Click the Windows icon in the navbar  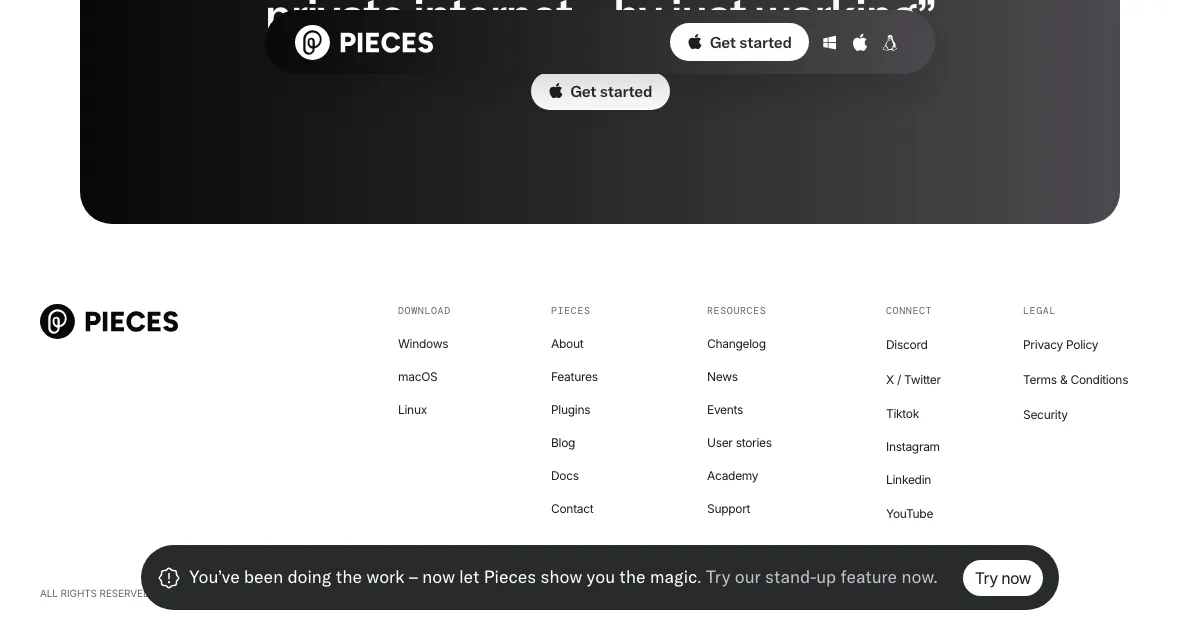point(829,43)
